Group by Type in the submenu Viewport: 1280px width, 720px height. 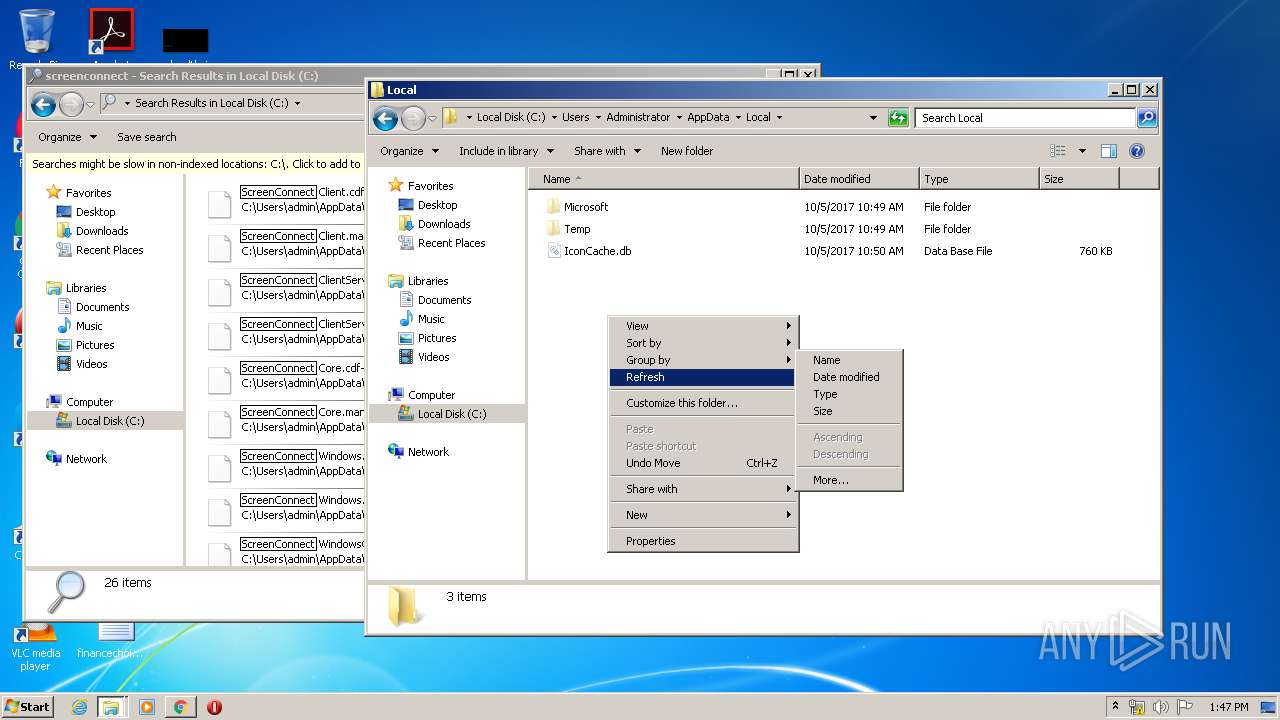850,394
